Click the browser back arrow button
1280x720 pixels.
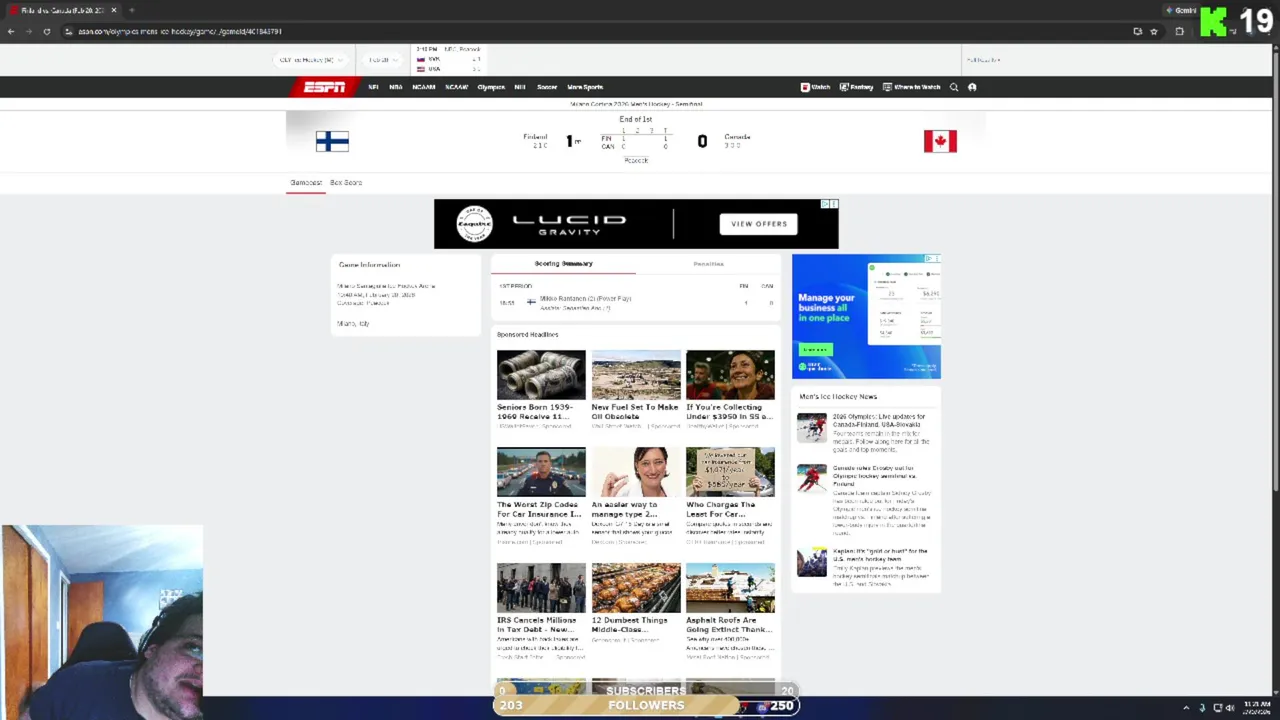pyautogui.click(x=11, y=31)
